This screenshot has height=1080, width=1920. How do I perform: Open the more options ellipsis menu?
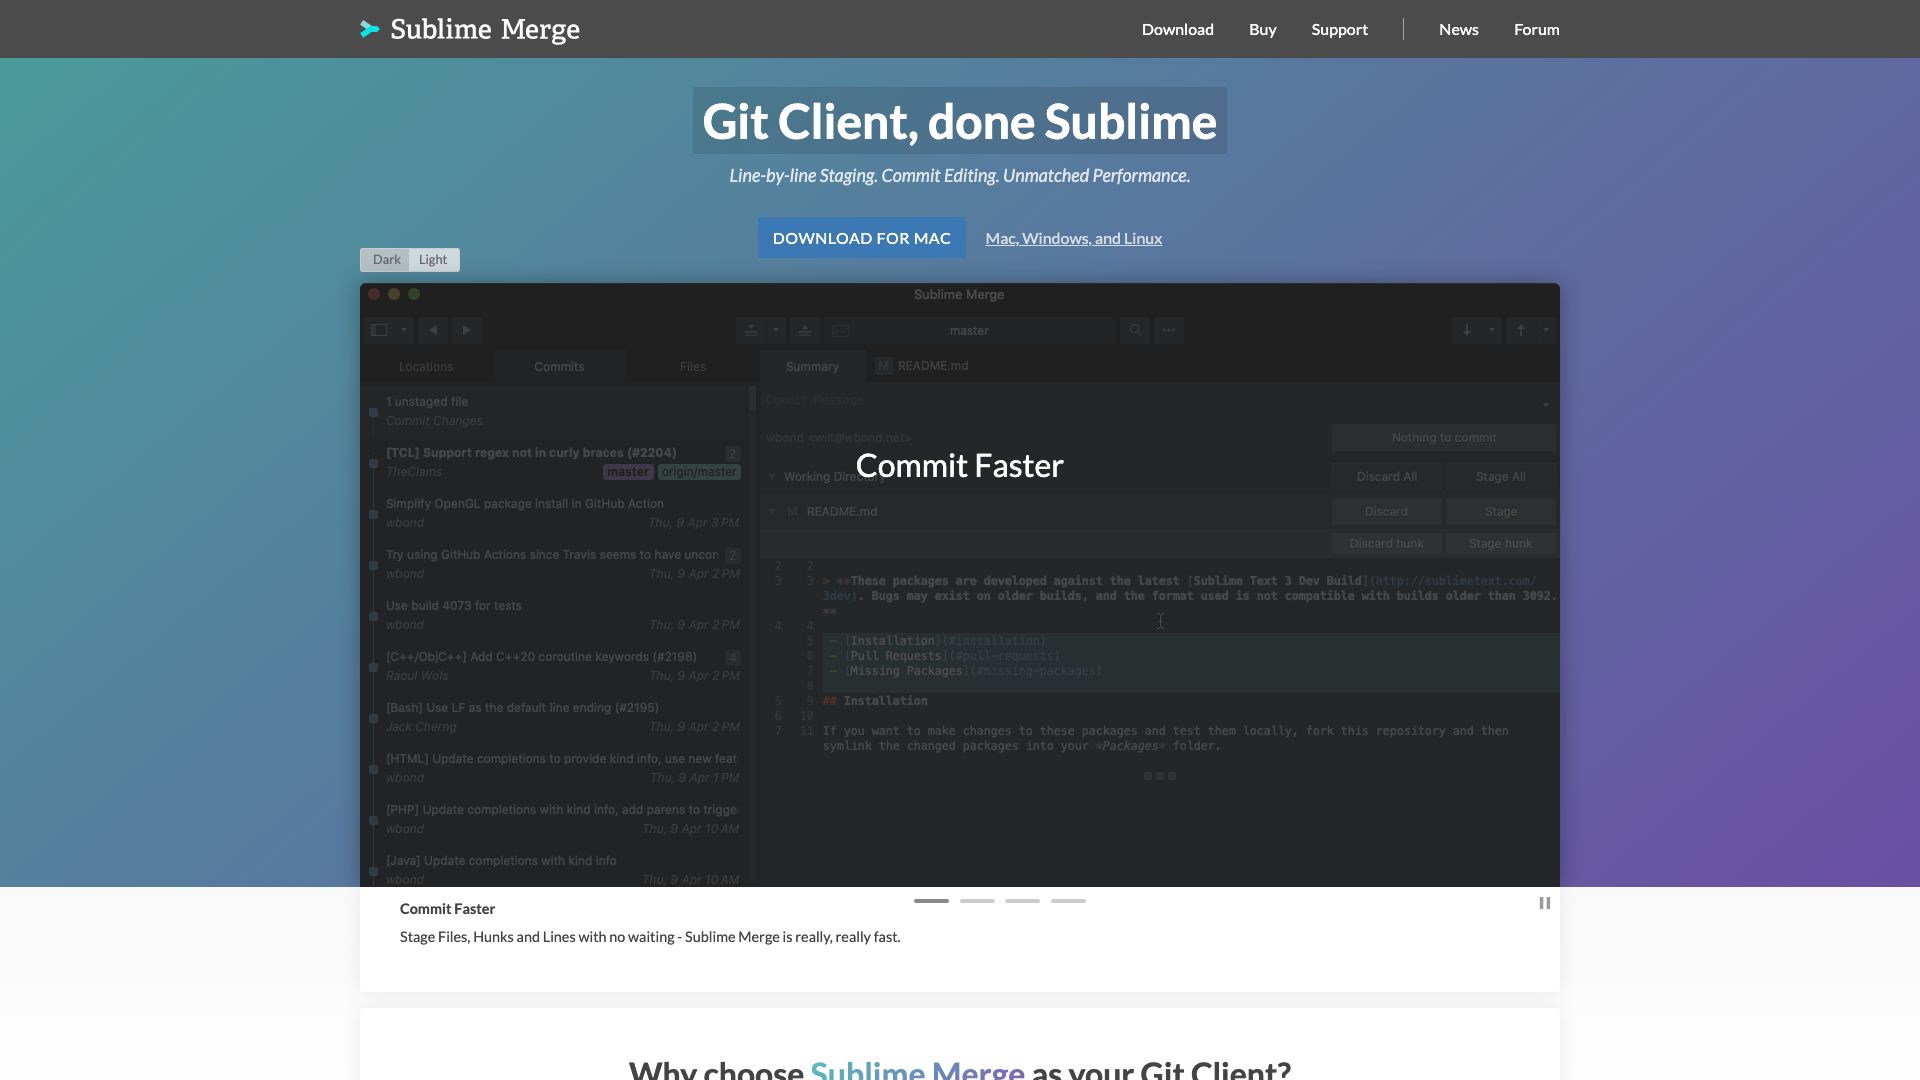[1169, 330]
